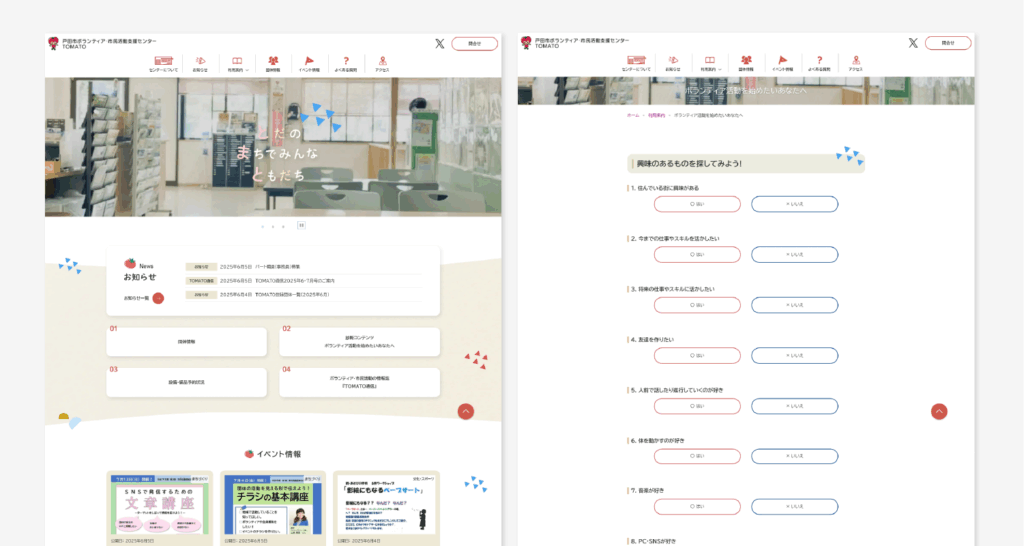Open card 03 設備・備品予約状況

click(x=187, y=382)
